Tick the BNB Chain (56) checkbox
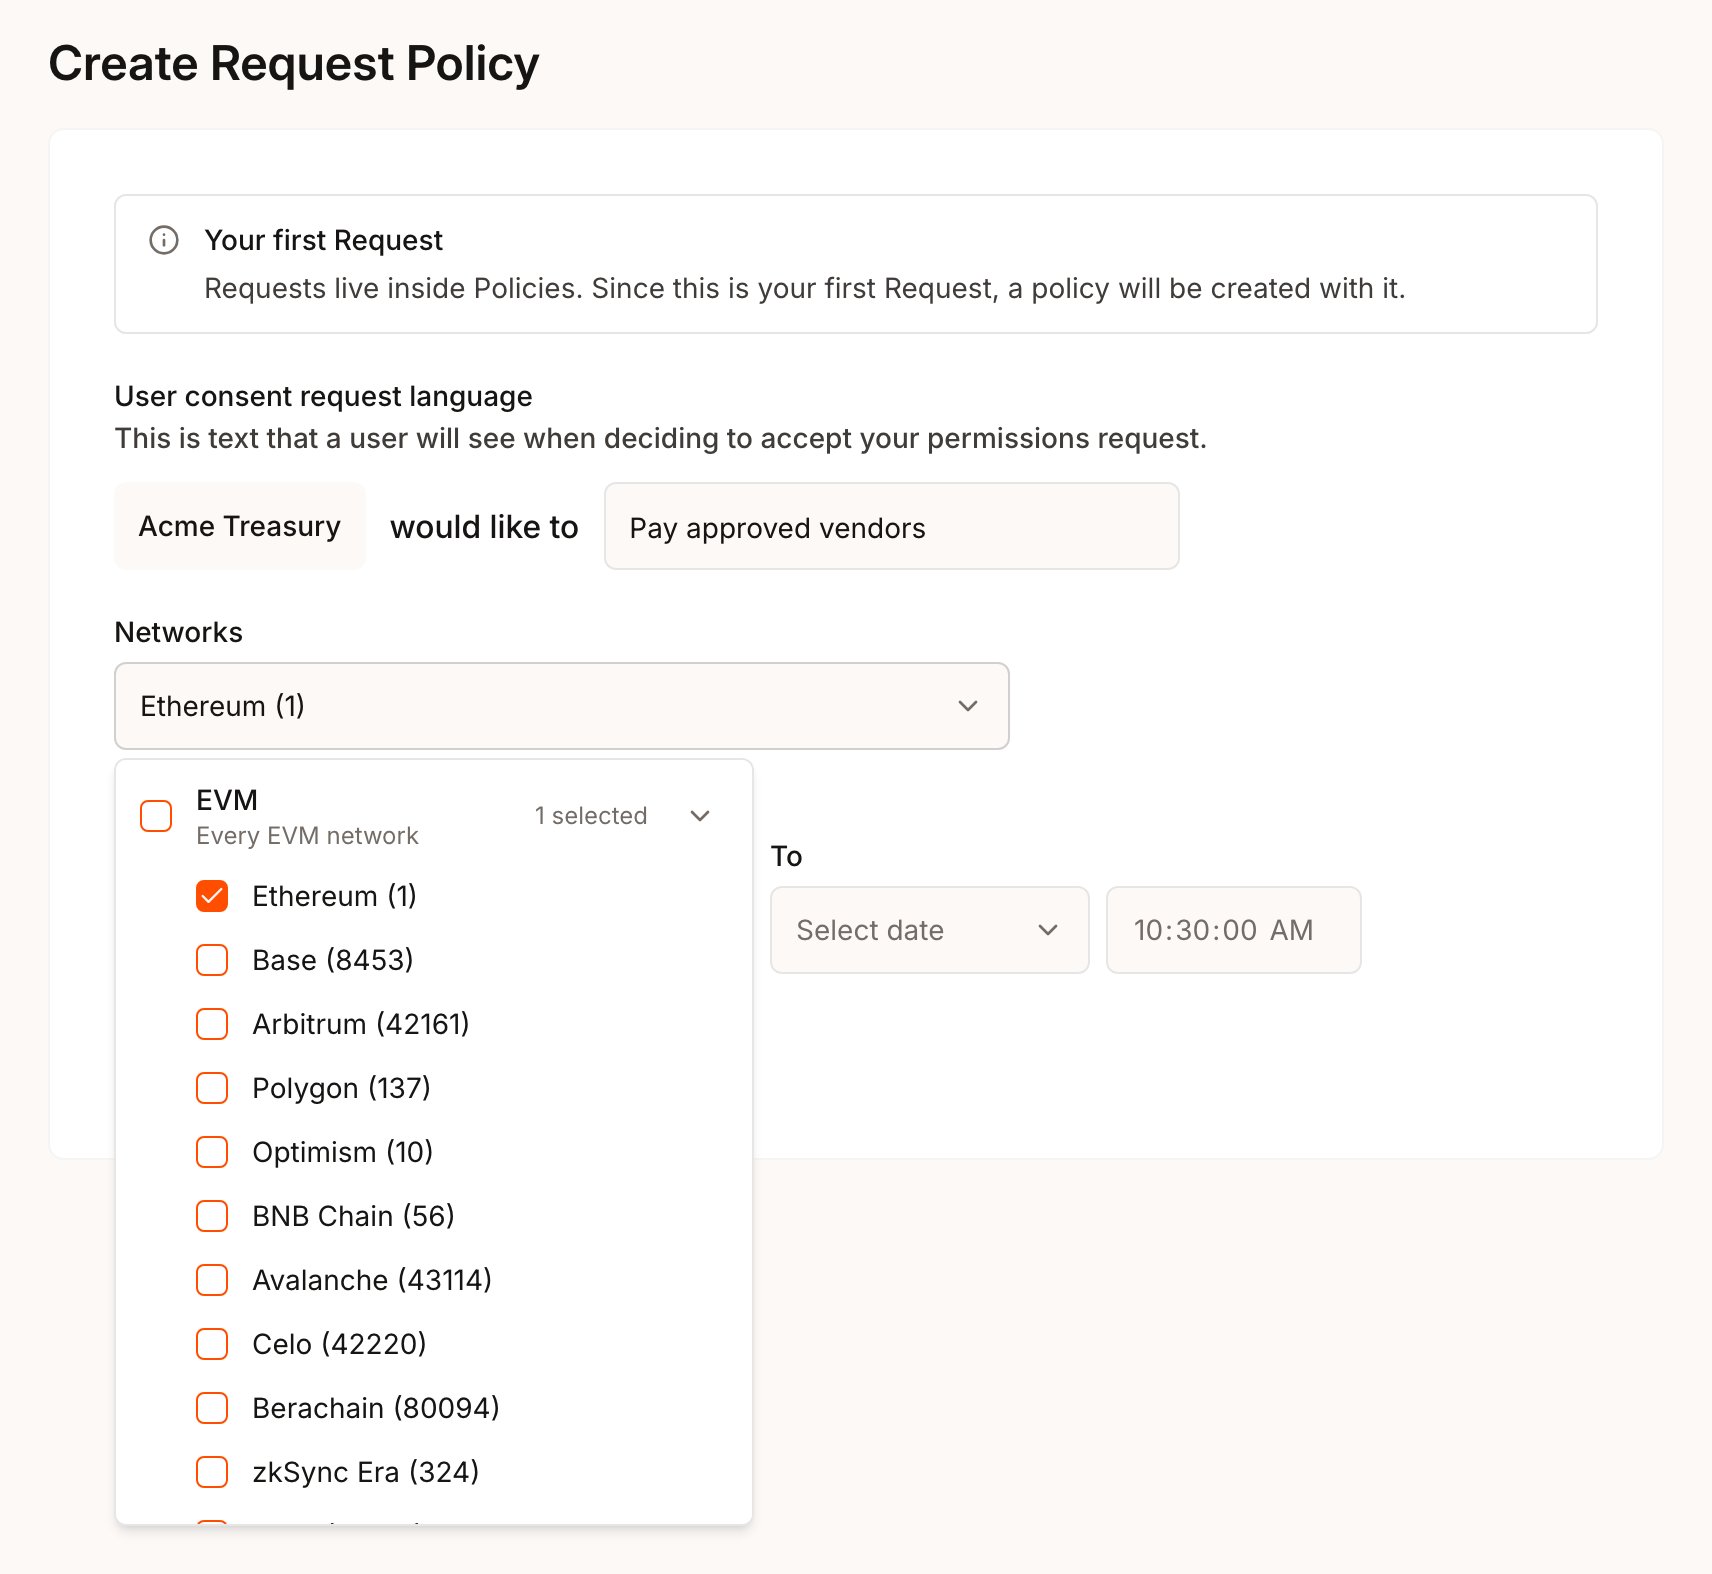 pos(212,1216)
